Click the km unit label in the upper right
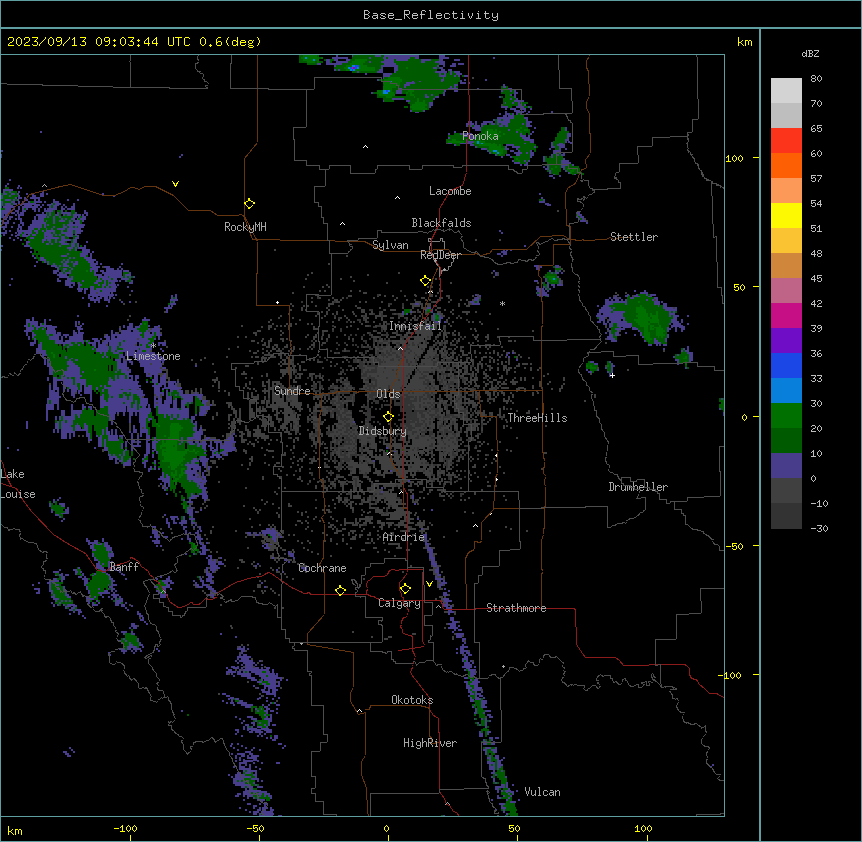862x842 pixels. point(744,42)
